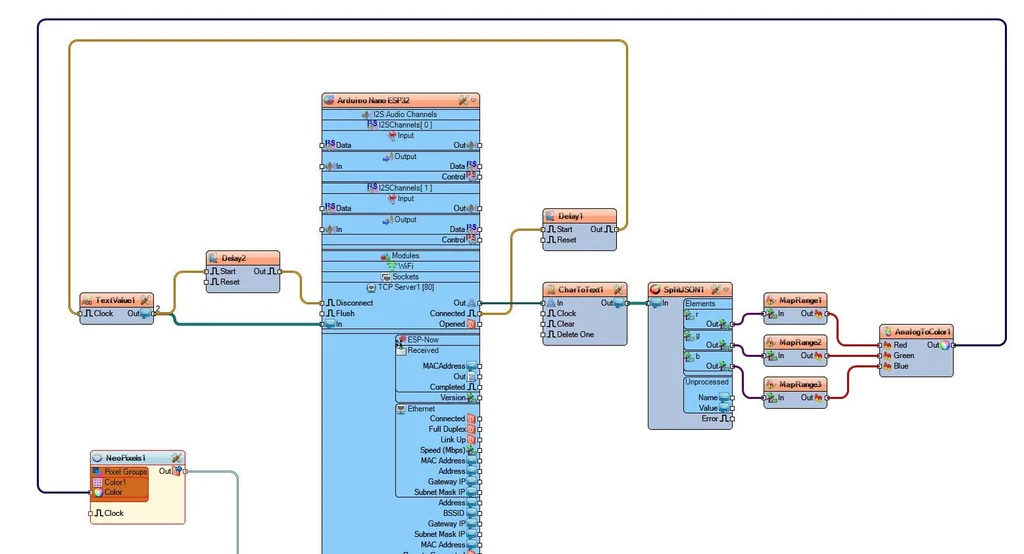Click the Reset input pin of Delay2

tap(208, 282)
